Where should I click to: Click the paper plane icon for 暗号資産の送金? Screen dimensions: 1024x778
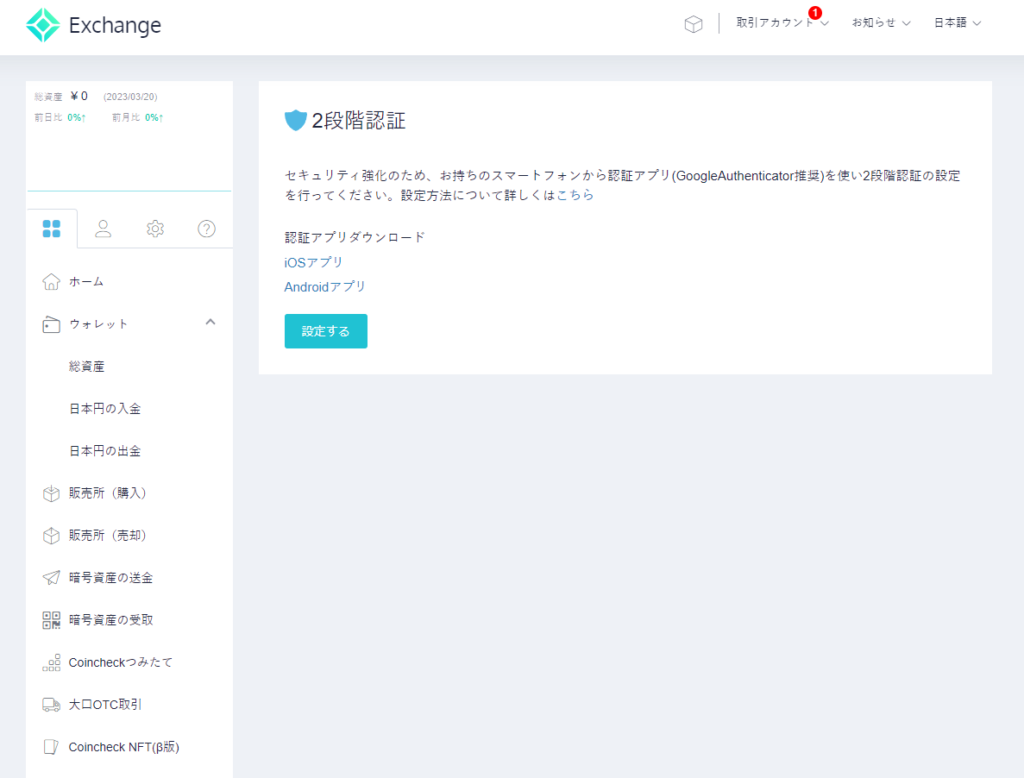[52, 578]
